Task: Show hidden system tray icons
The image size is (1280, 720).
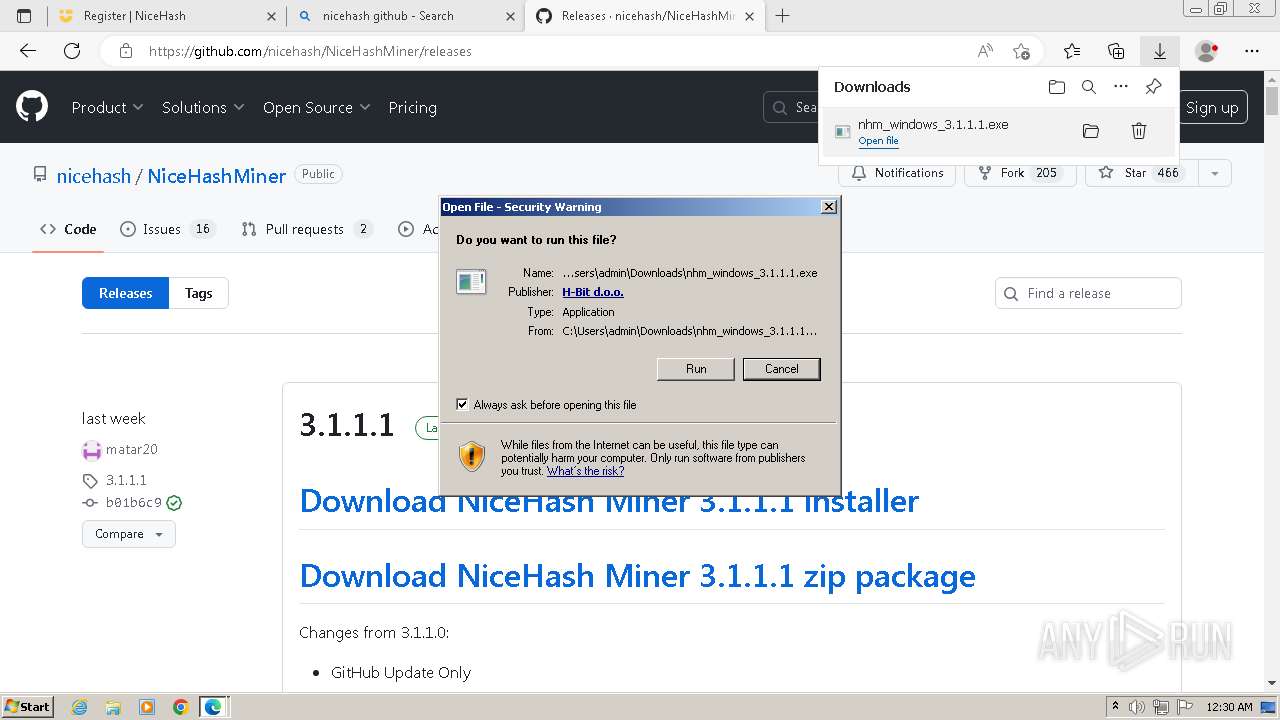Action: coord(1115,707)
